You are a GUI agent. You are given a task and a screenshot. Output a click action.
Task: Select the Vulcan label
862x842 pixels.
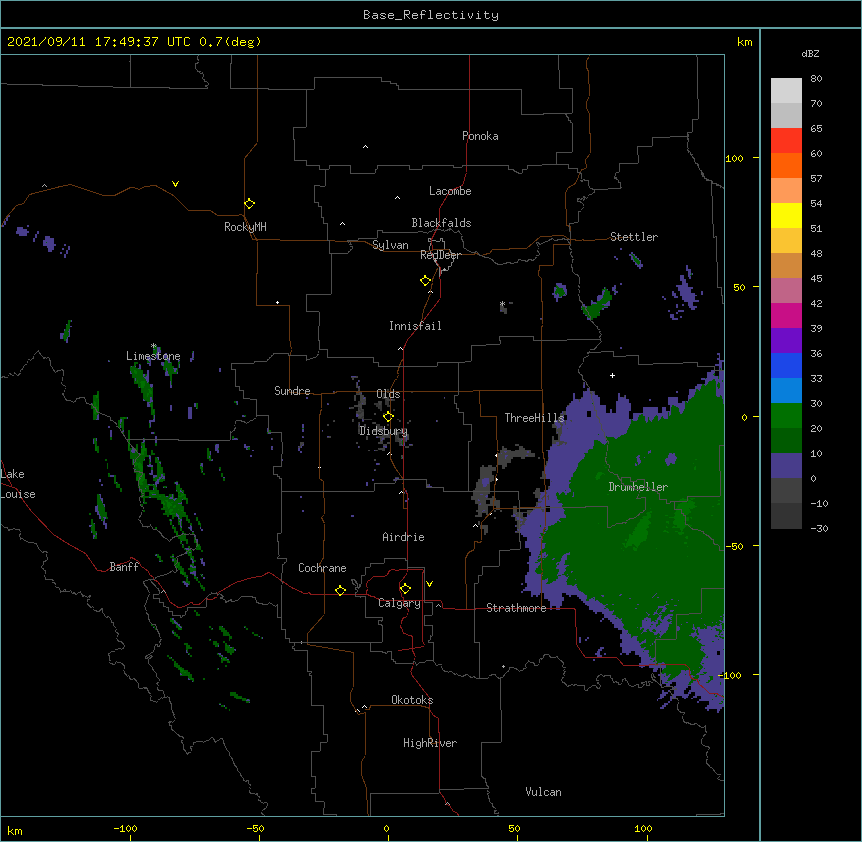coord(543,792)
